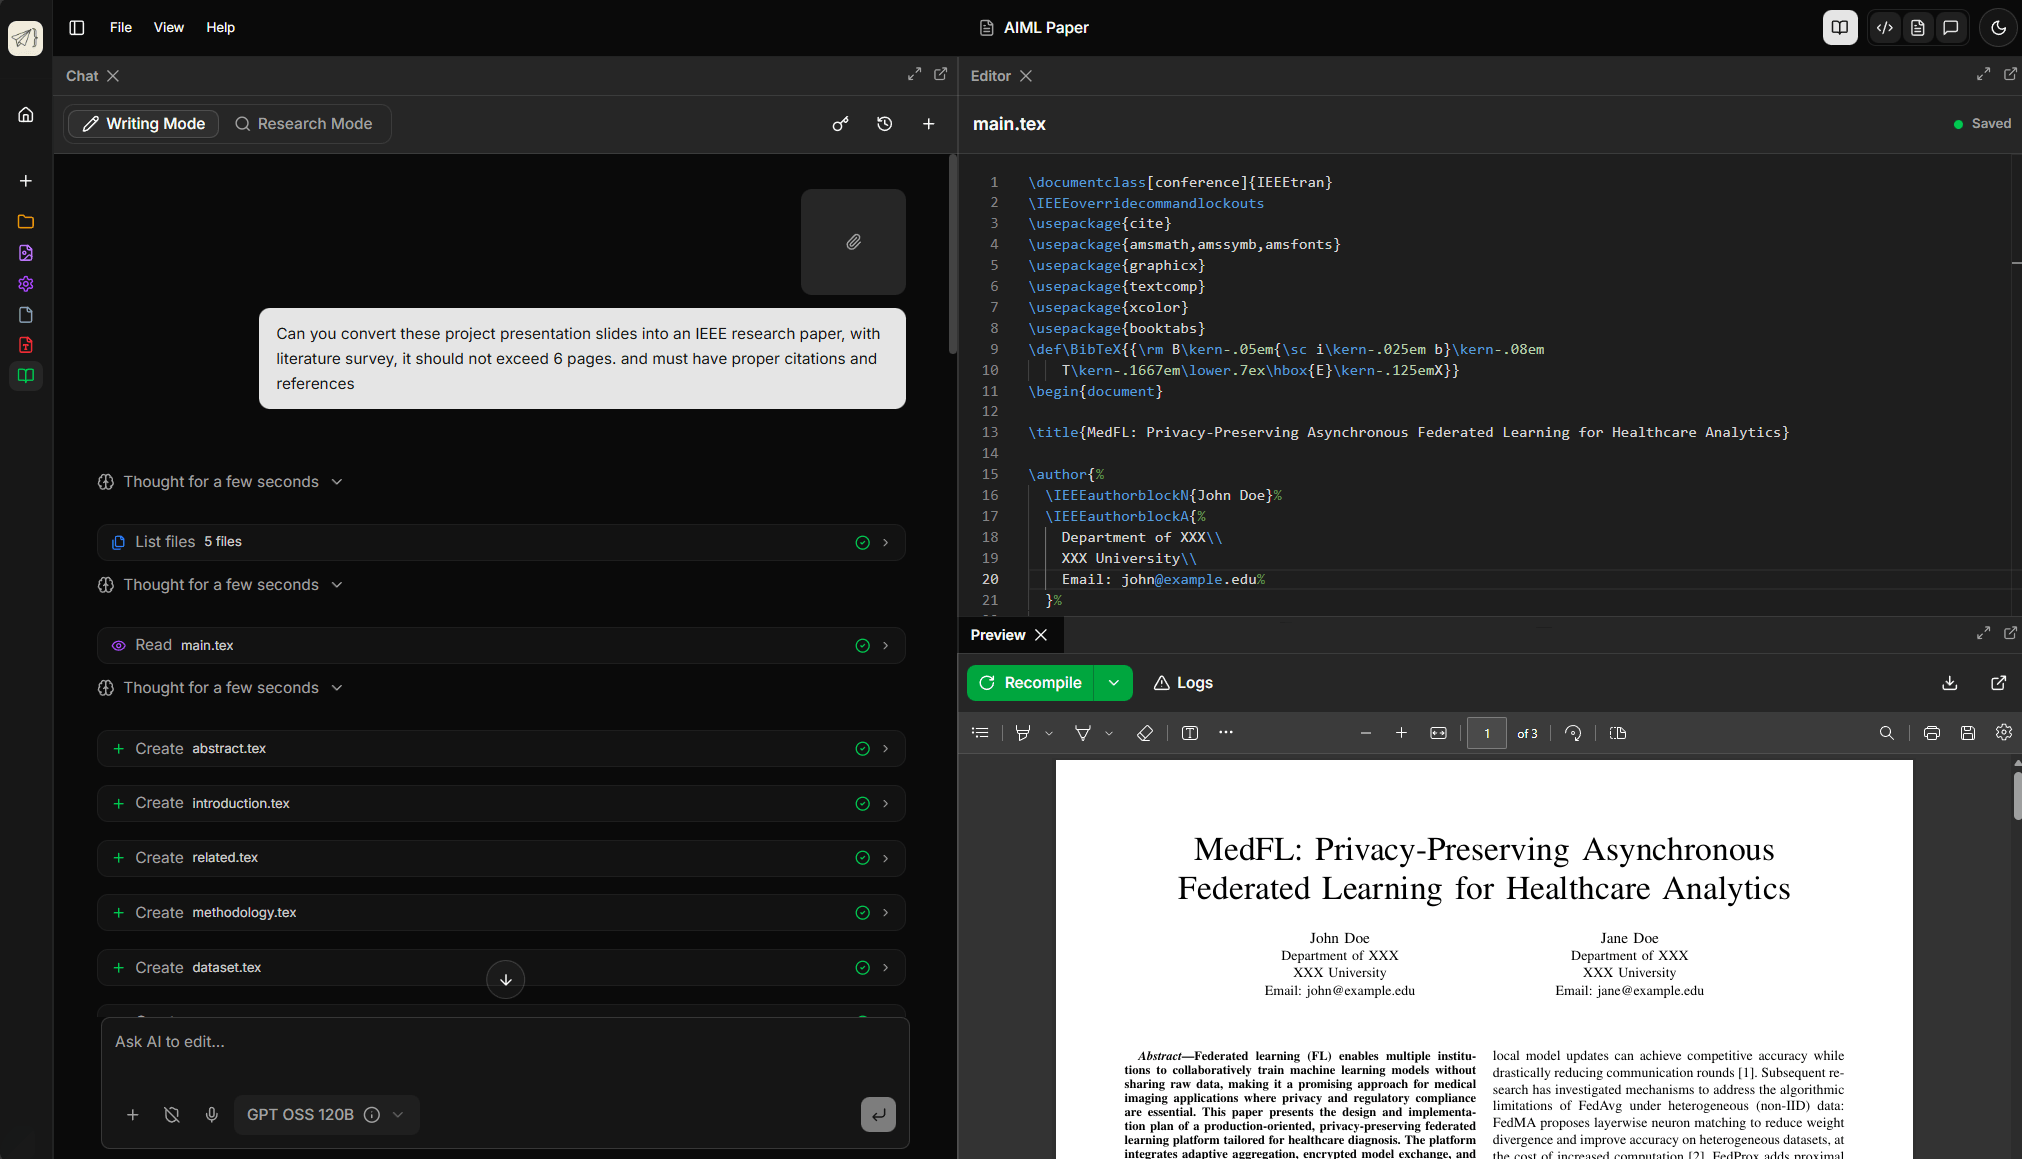Click the print PDF icon

click(1931, 733)
